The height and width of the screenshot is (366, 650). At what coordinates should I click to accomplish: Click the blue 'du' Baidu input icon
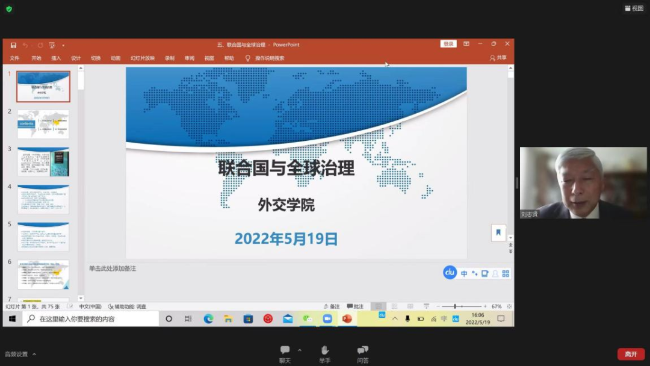pos(450,272)
